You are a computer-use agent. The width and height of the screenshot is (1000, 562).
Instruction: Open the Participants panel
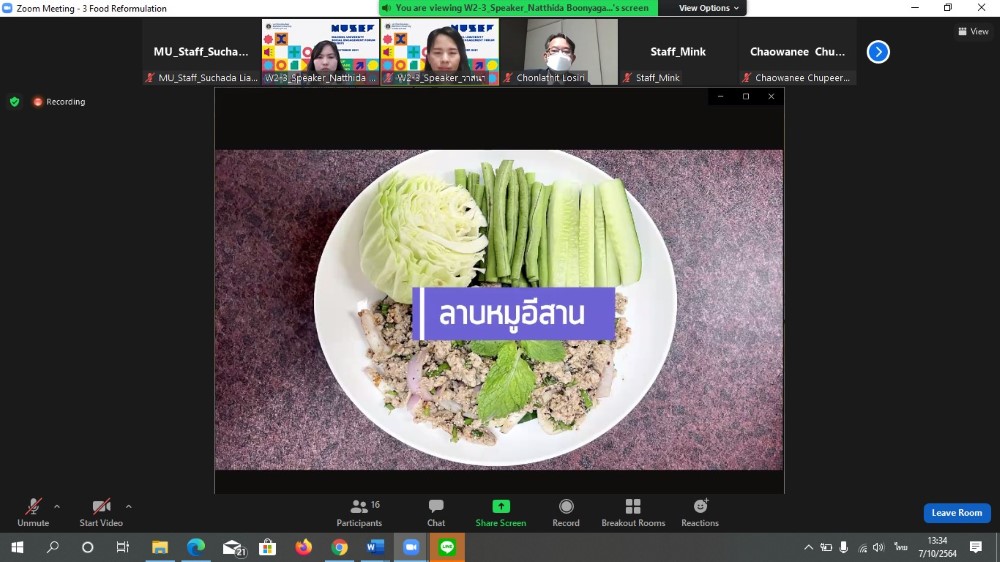(359, 512)
